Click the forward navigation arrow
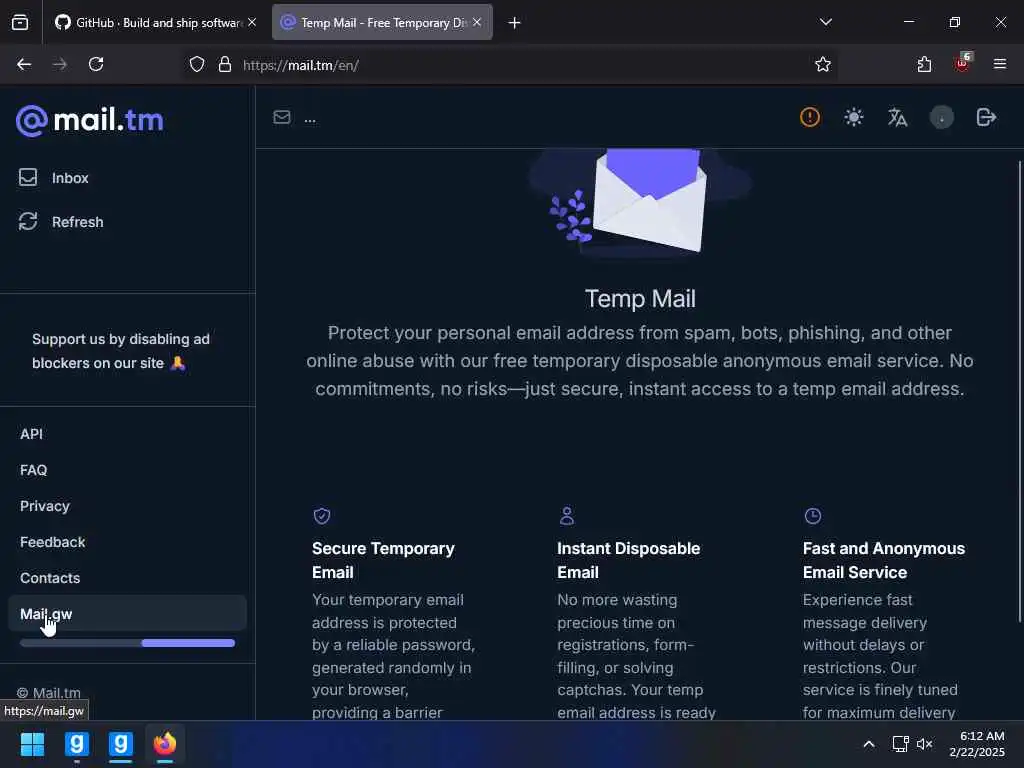This screenshot has height=768, width=1024. pos(60,65)
